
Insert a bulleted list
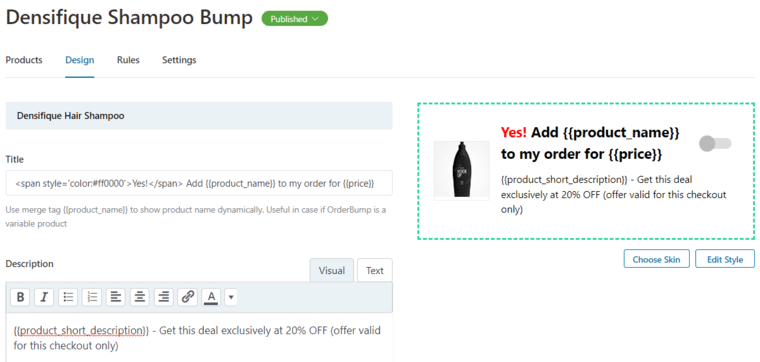tap(68, 297)
